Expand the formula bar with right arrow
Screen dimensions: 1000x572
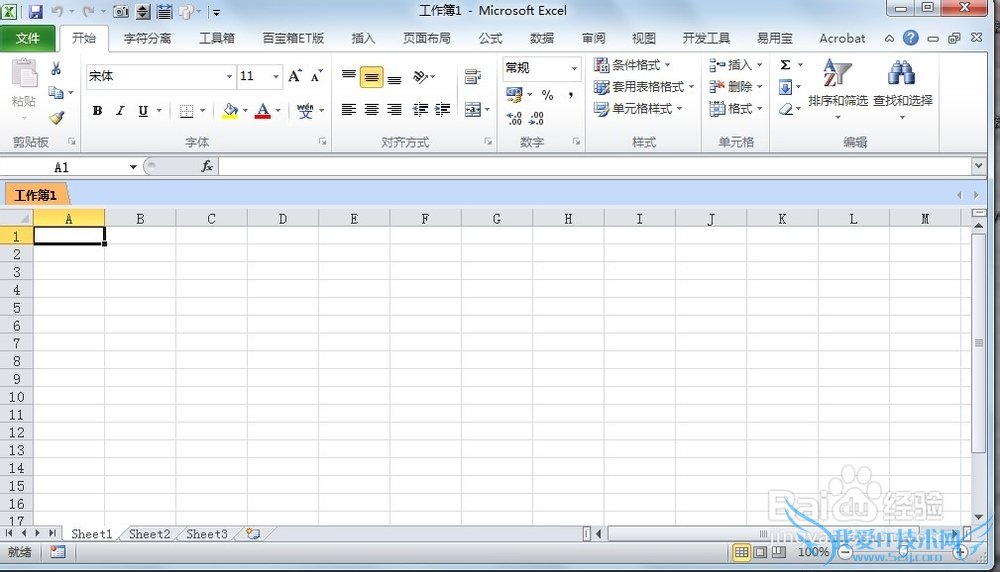pyautogui.click(x=978, y=166)
